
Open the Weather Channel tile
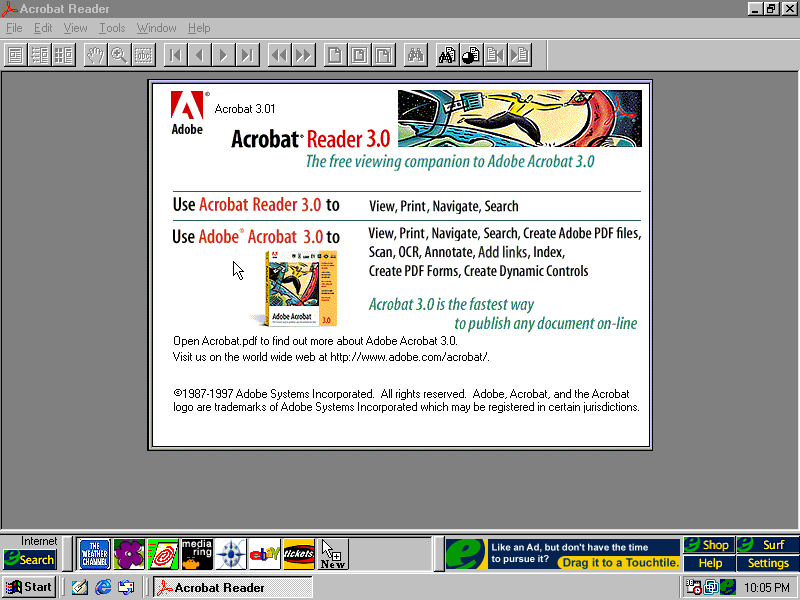[x=95, y=554]
